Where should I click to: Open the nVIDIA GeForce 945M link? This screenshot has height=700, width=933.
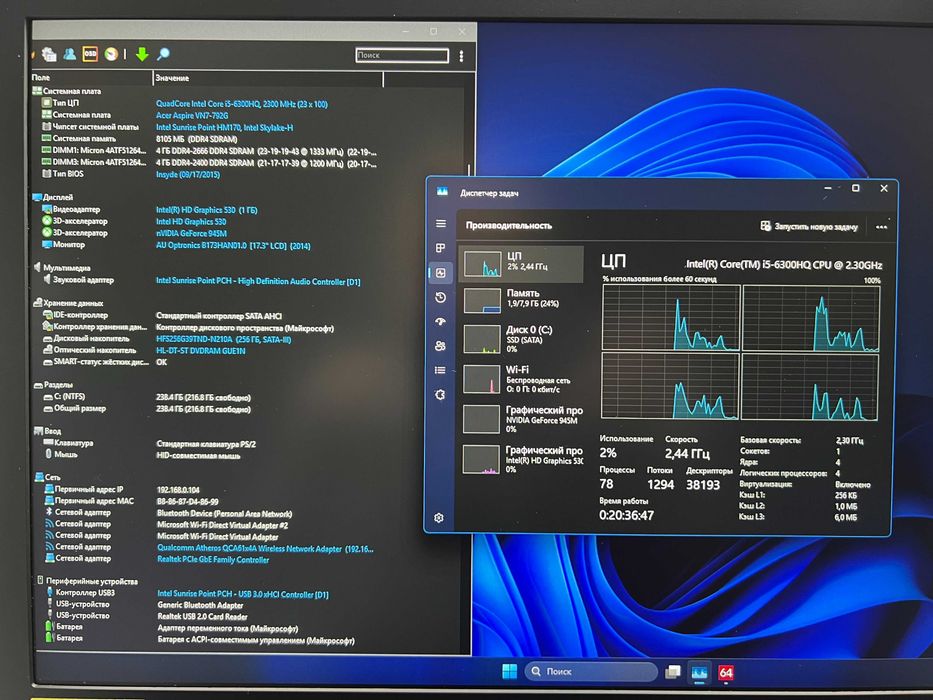click(191, 233)
